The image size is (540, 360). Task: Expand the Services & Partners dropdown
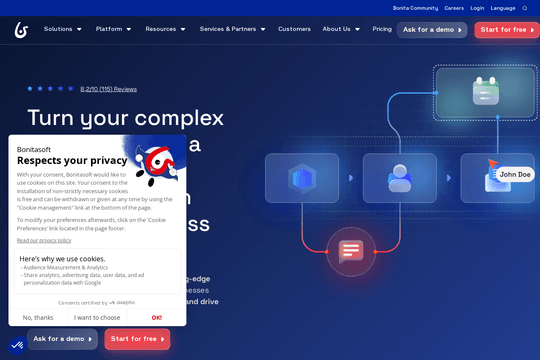tap(232, 29)
